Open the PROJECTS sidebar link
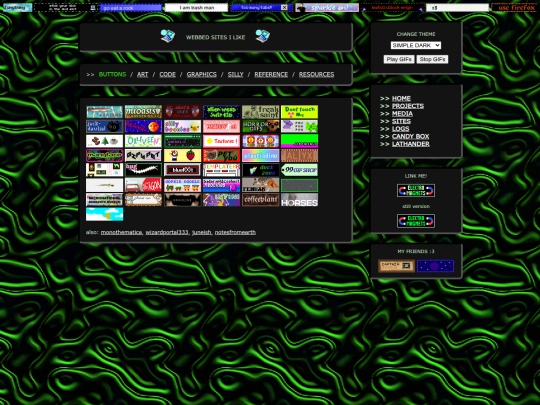540x405 pixels. 408,106
